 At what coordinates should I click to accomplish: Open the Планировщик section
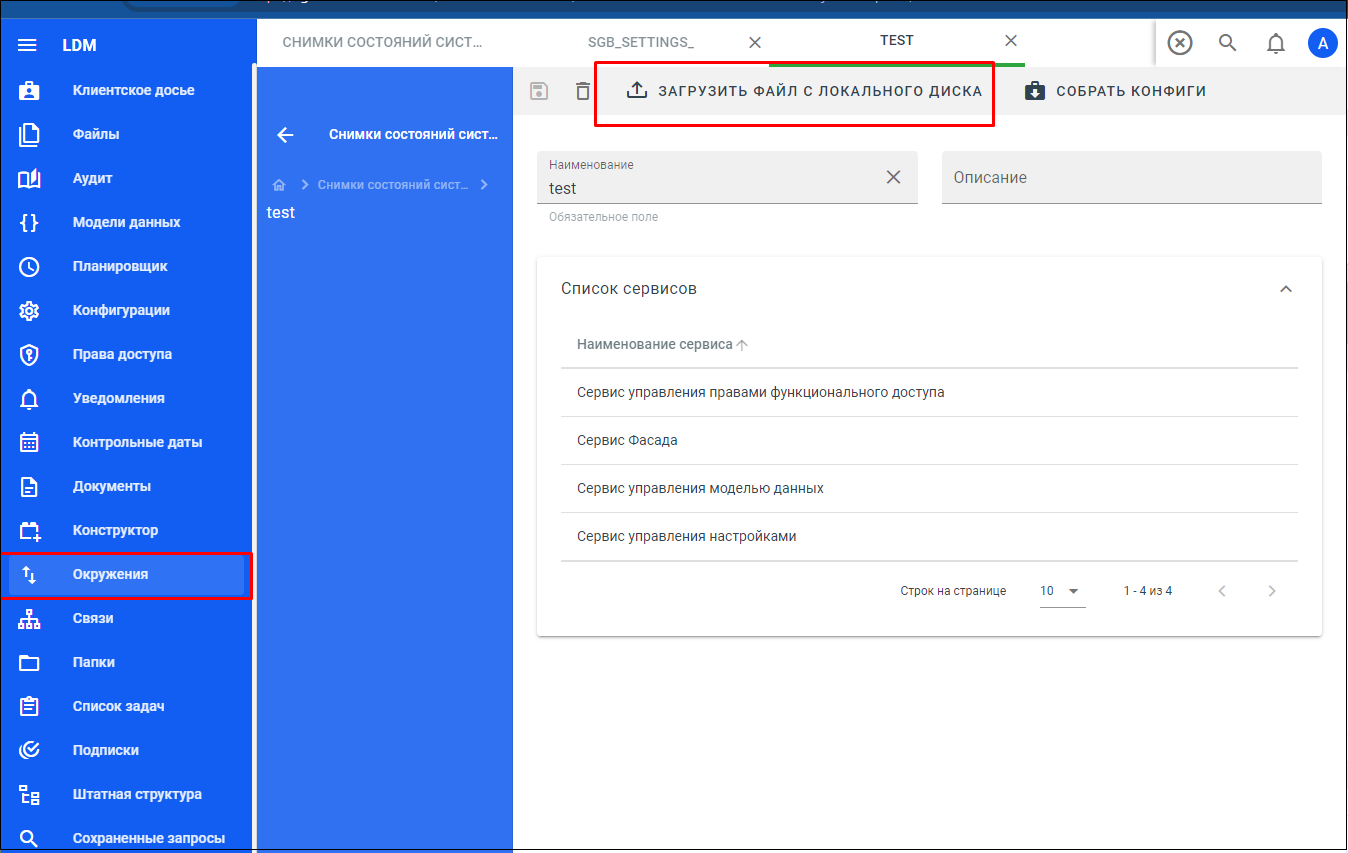126,266
